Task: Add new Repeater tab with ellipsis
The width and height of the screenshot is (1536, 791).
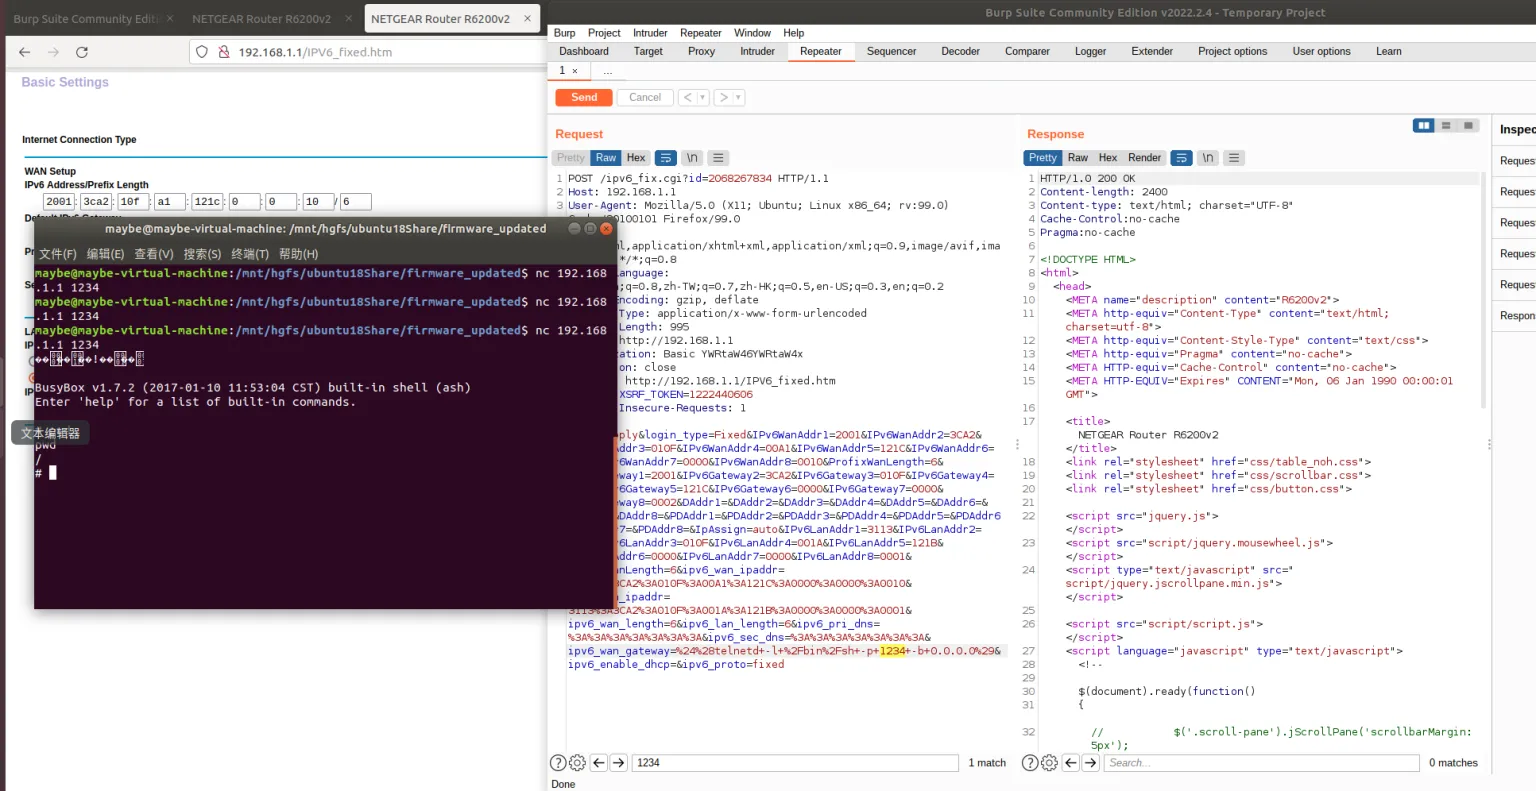Action: click(x=607, y=71)
